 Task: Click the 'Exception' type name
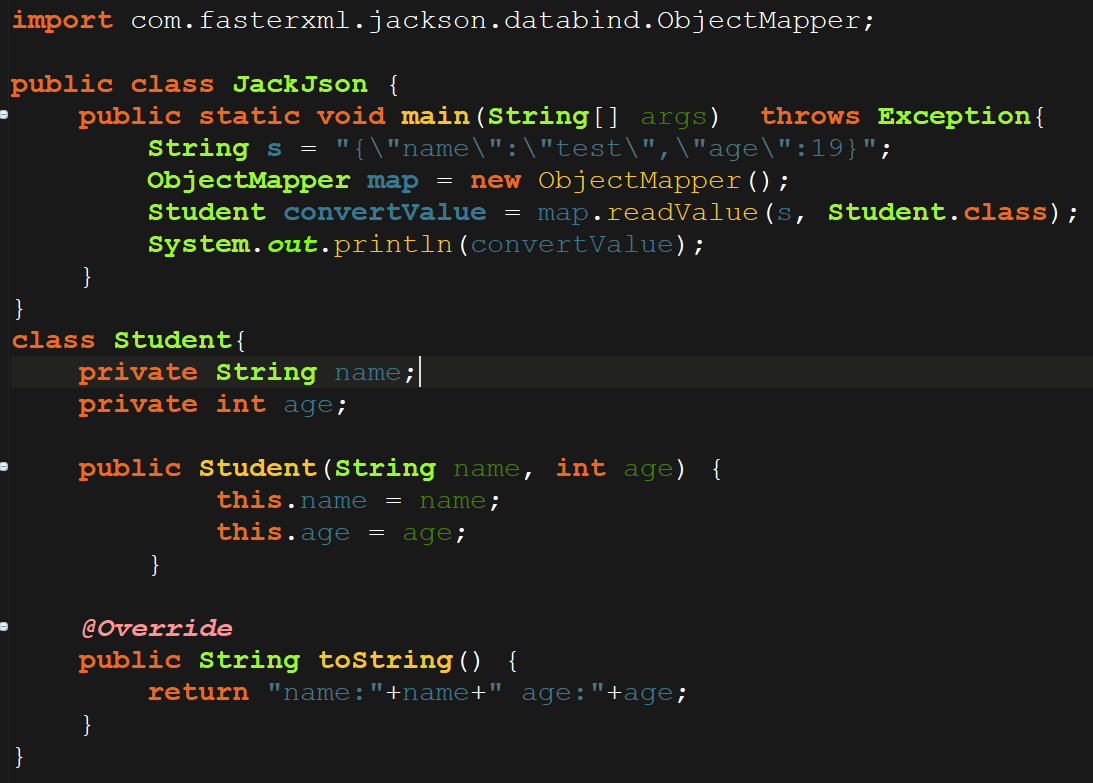[x=954, y=116]
